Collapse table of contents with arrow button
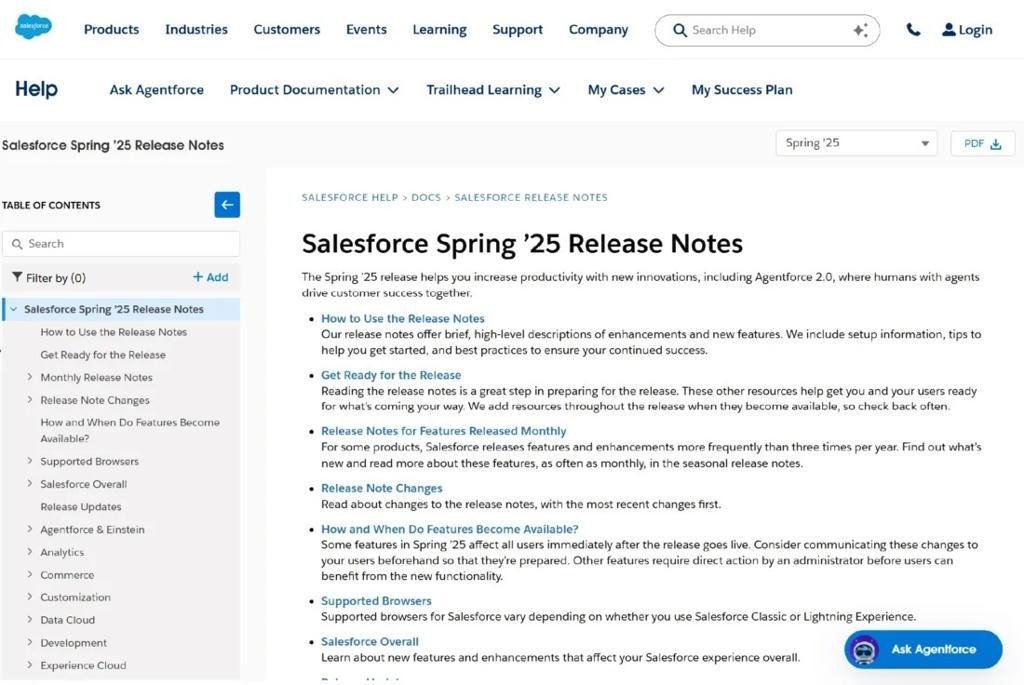This screenshot has height=685, width=1024. point(227,205)
